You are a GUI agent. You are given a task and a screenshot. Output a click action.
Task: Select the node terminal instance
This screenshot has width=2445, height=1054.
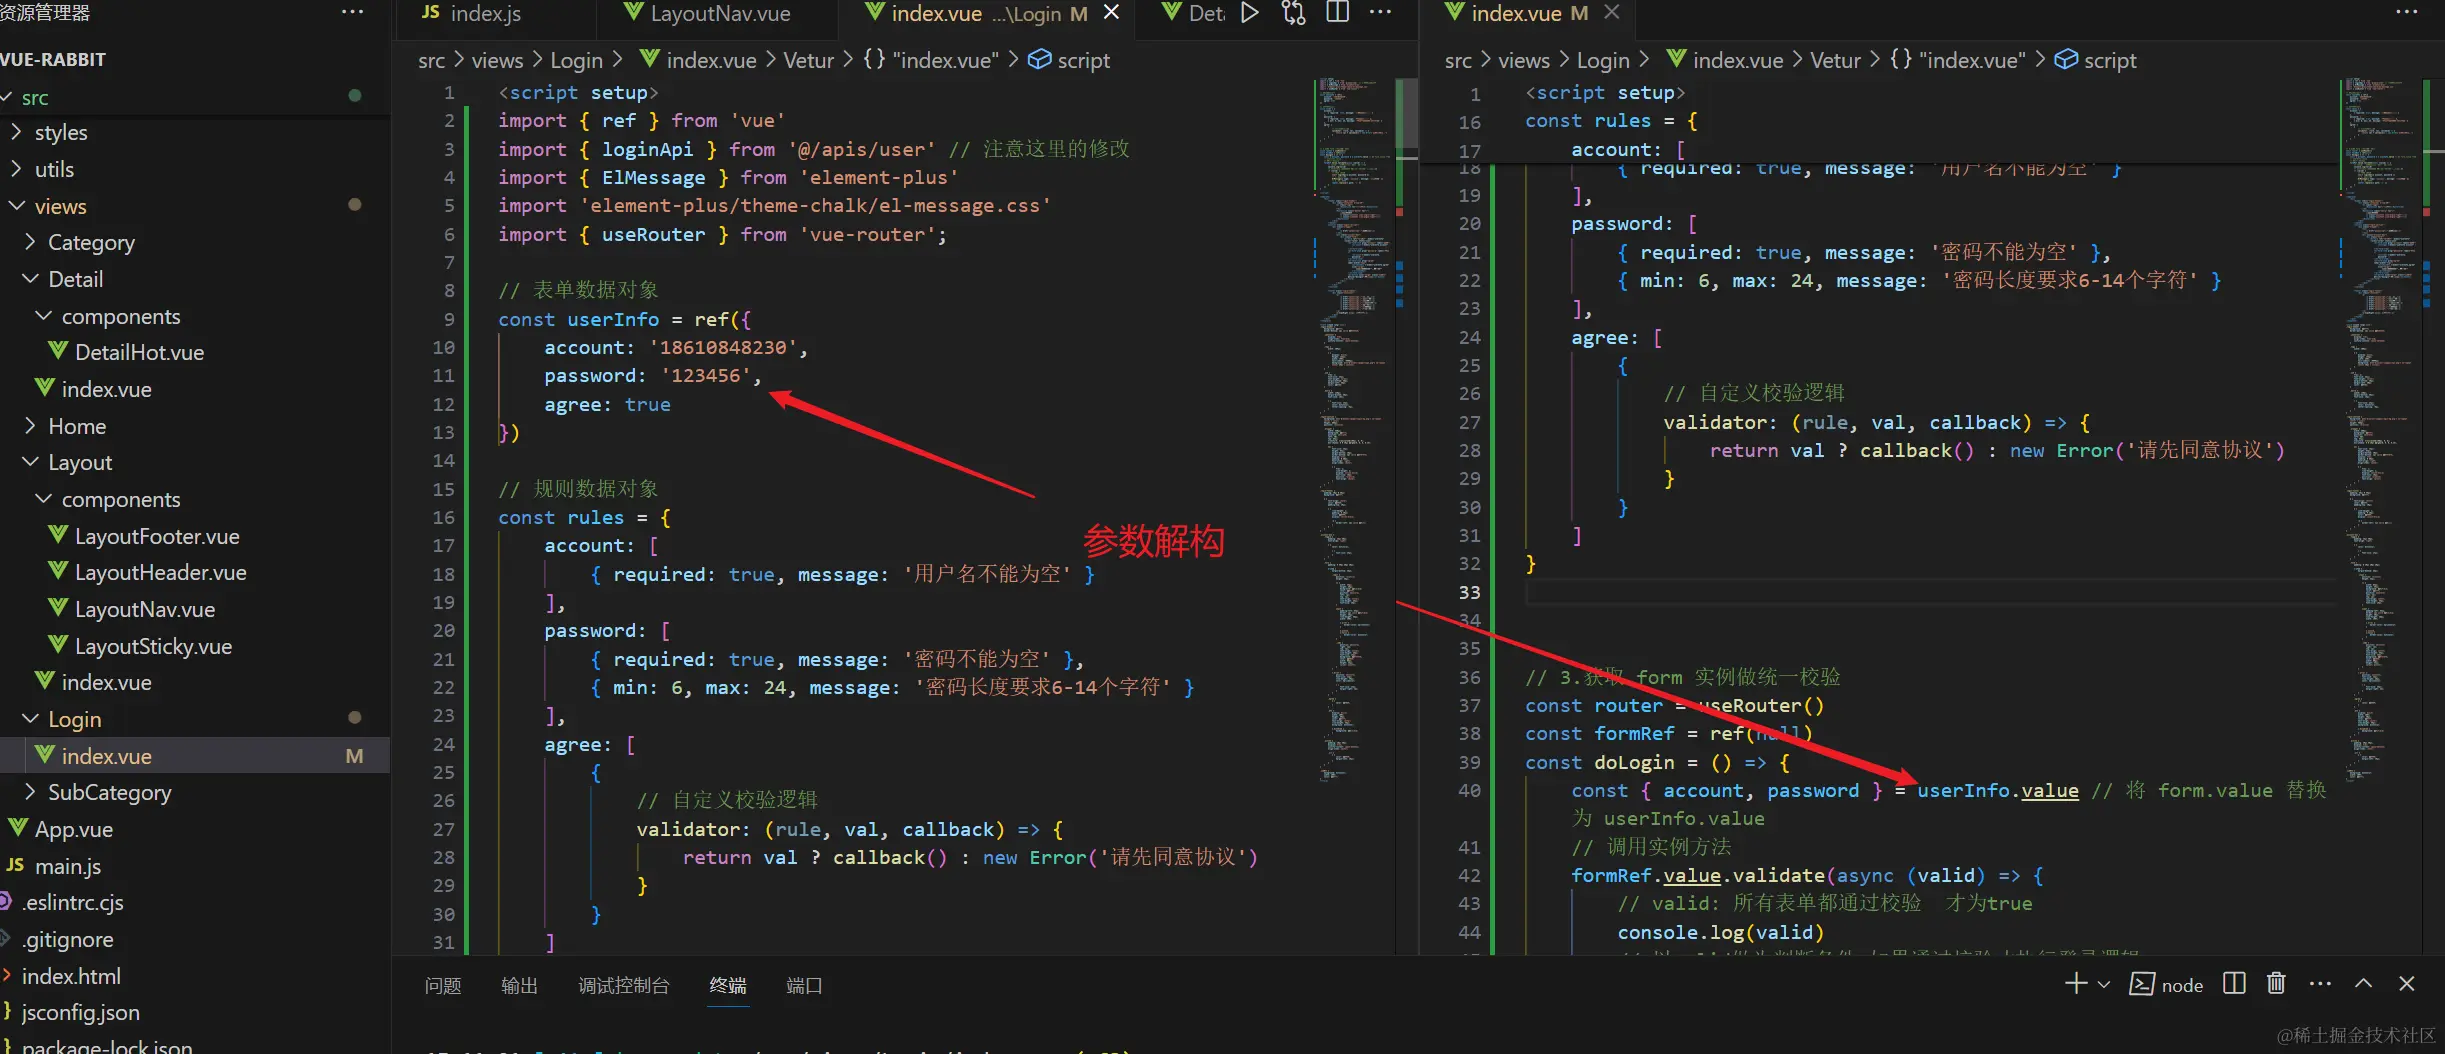(2167, 985)
